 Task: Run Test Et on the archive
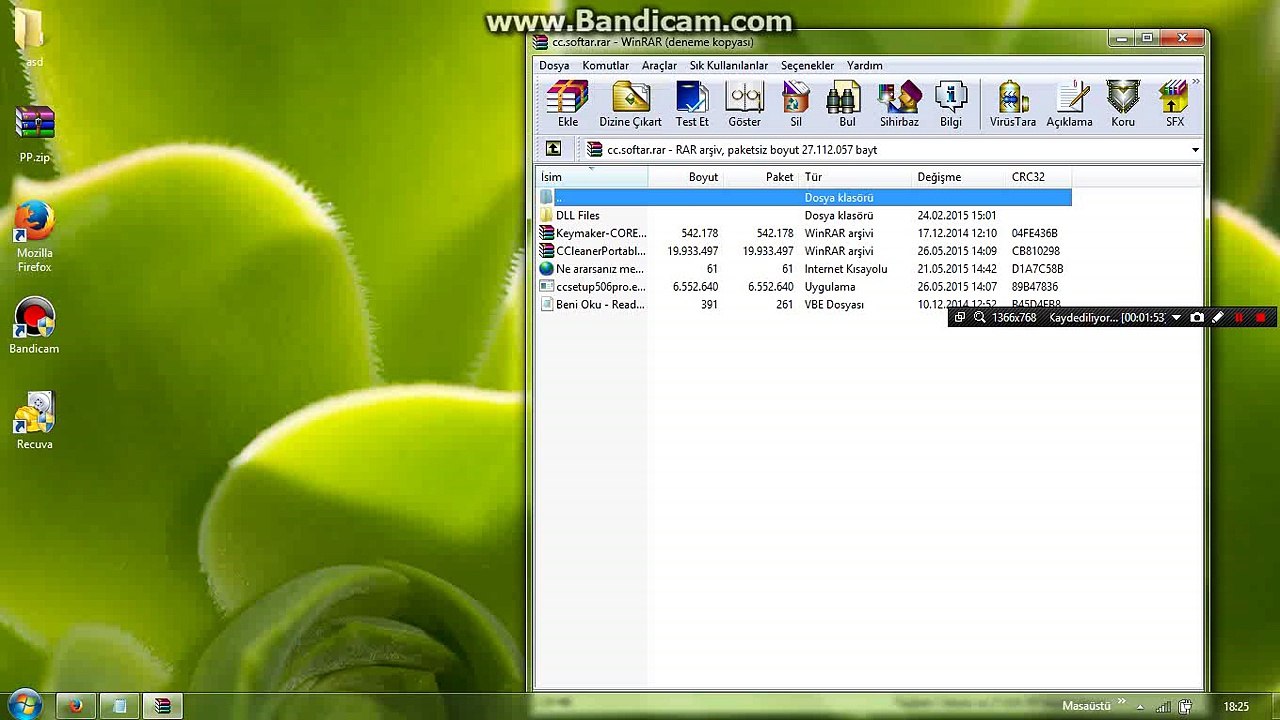tap(692, 105)
